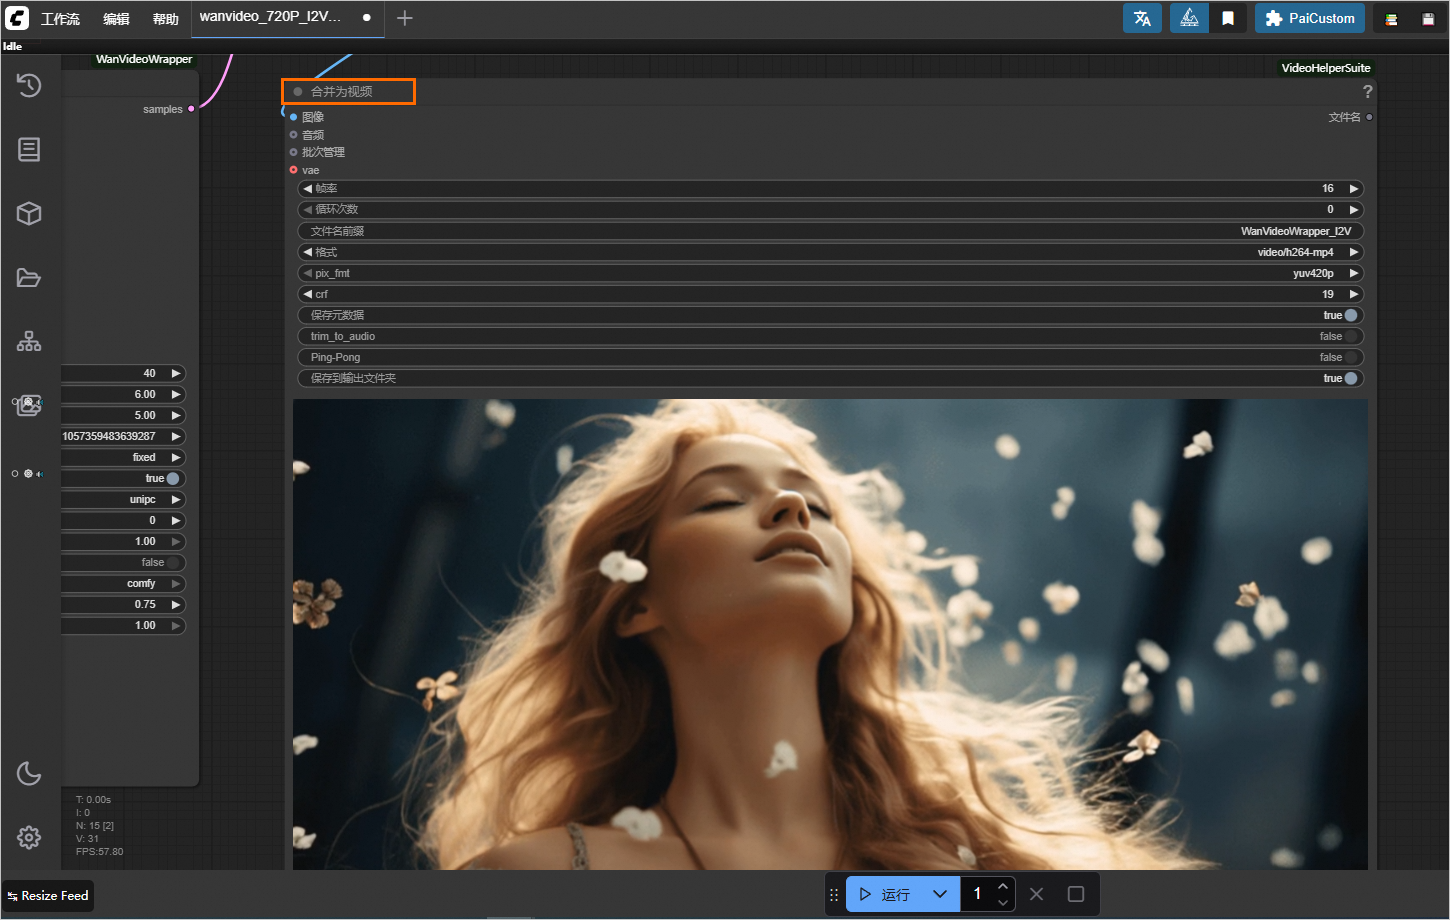This screenshot has width=1450, height=920.
Task: Open the workflows folder sidebar icon
Action: point(29,278)
